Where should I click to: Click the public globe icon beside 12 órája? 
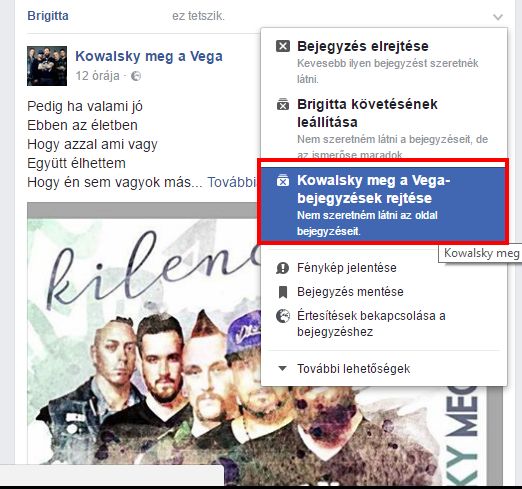(136, 76)
